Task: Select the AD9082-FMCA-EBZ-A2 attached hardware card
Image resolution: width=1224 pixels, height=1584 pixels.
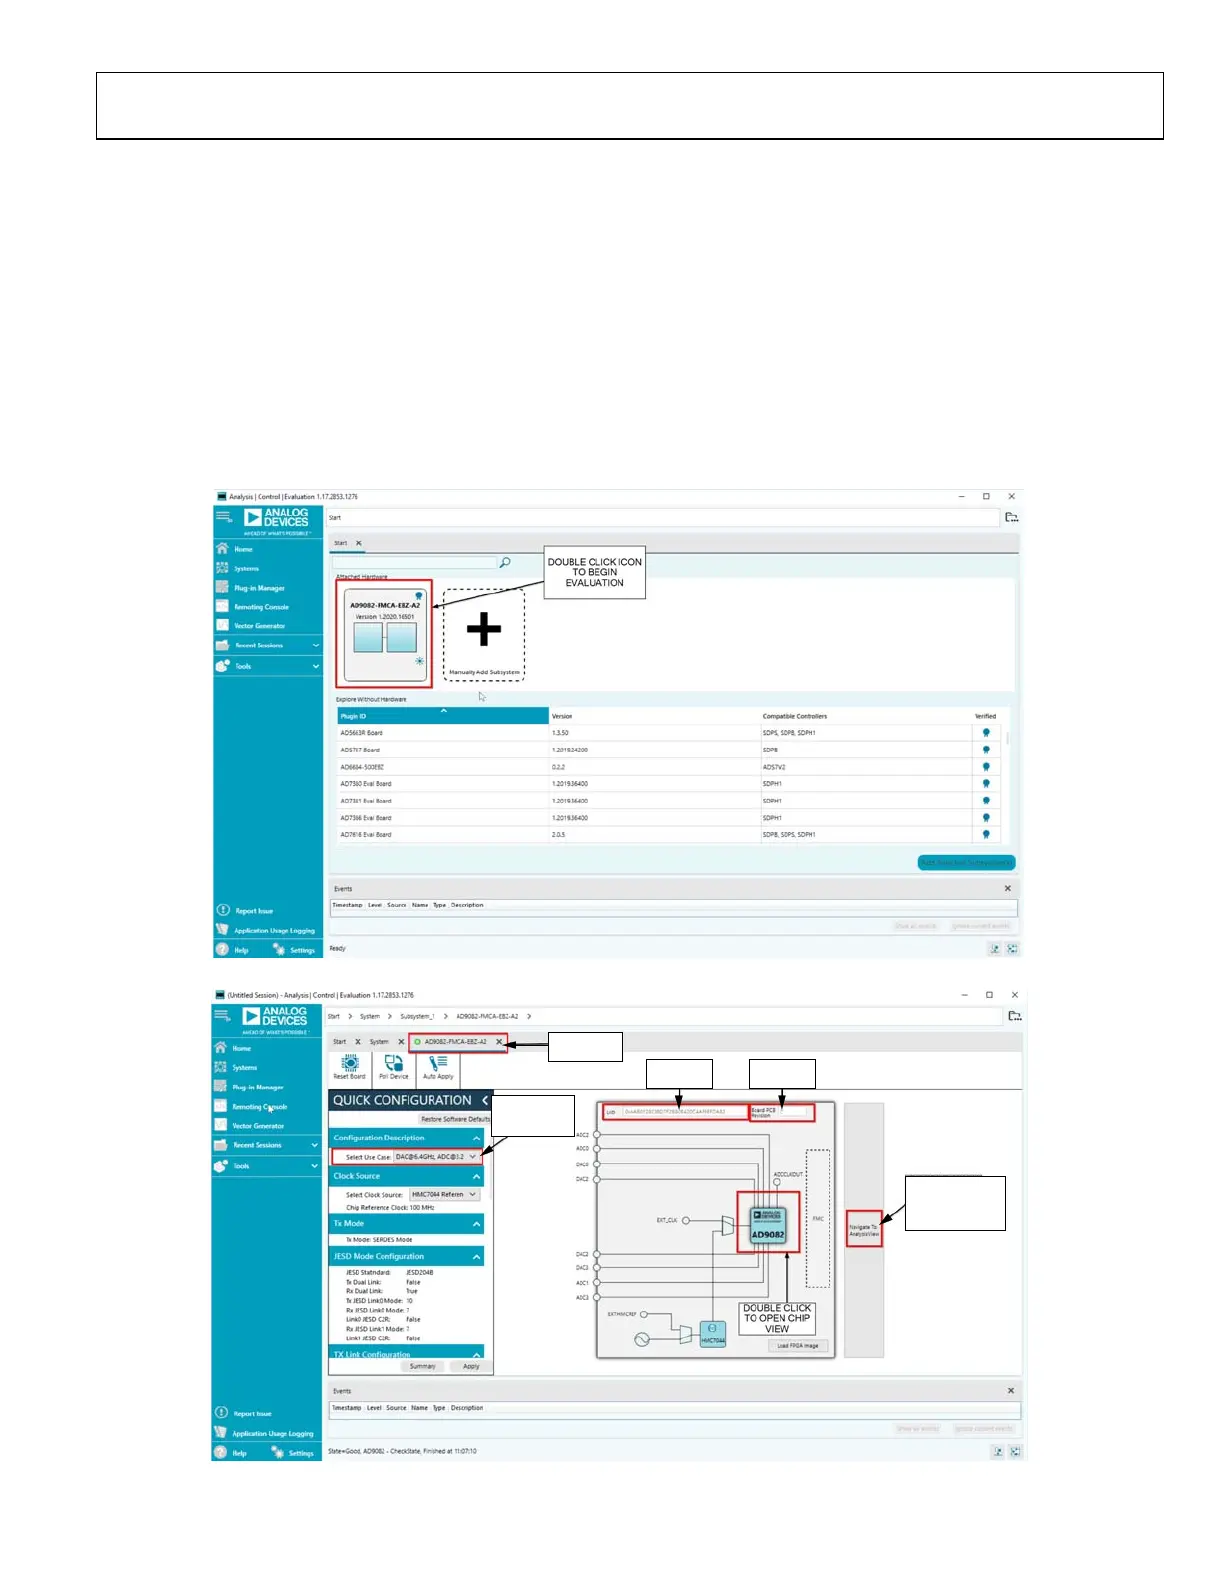Action: [x=386, y=635]
